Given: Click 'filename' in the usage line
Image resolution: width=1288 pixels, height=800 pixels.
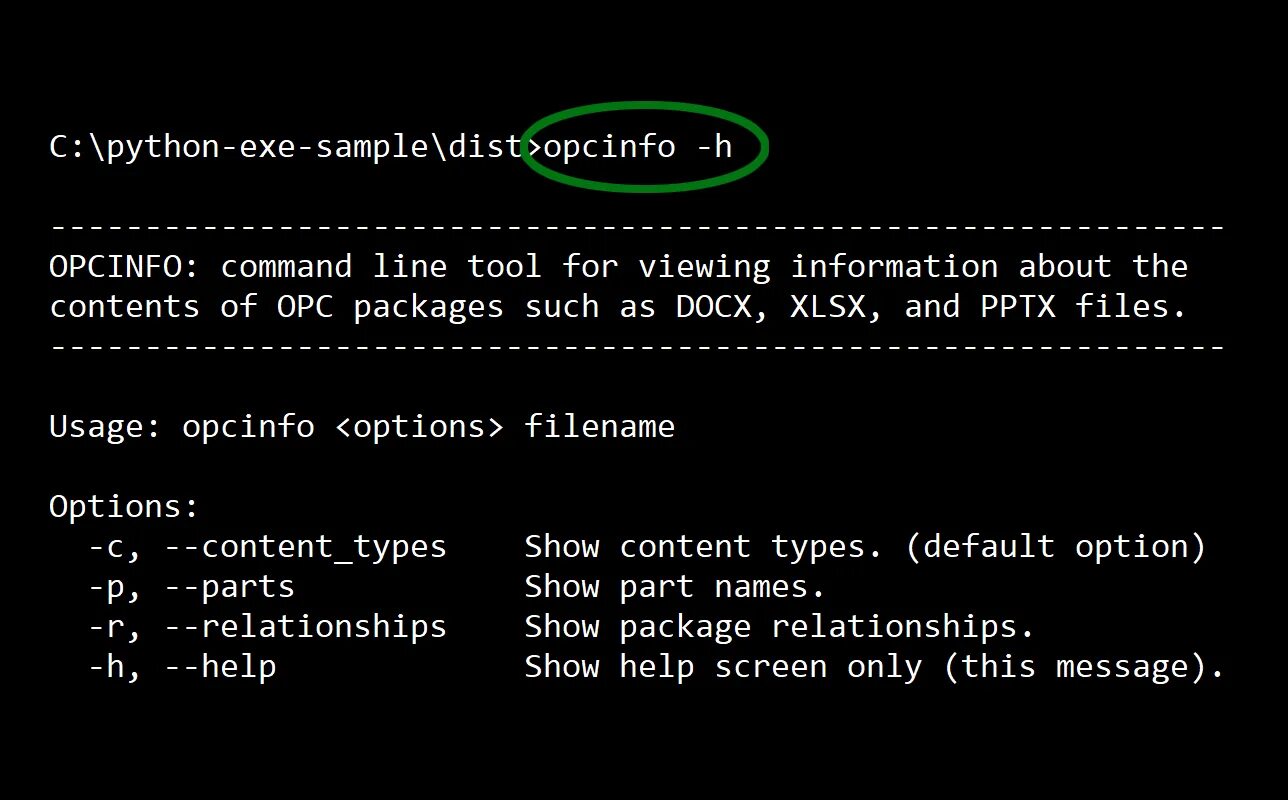Looking at the screenshot, I should pos(599,427).
